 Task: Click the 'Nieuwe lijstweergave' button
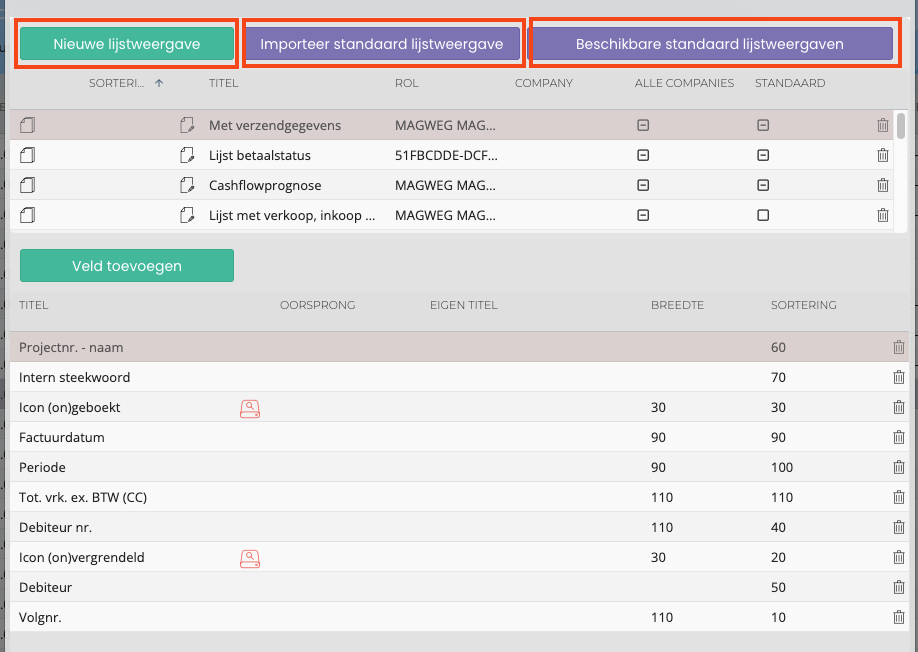pos(127,44)
